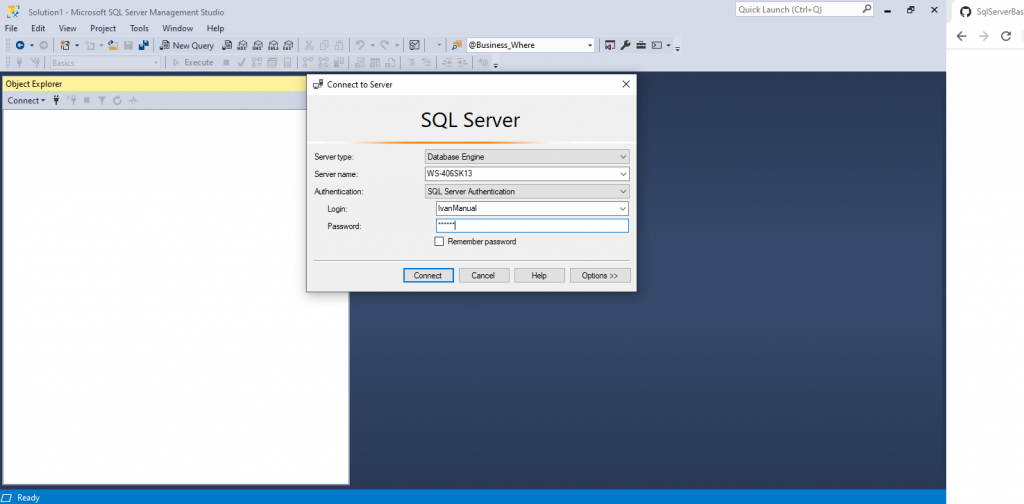Click the Database Engine Query icon

[x=227, y=45]
